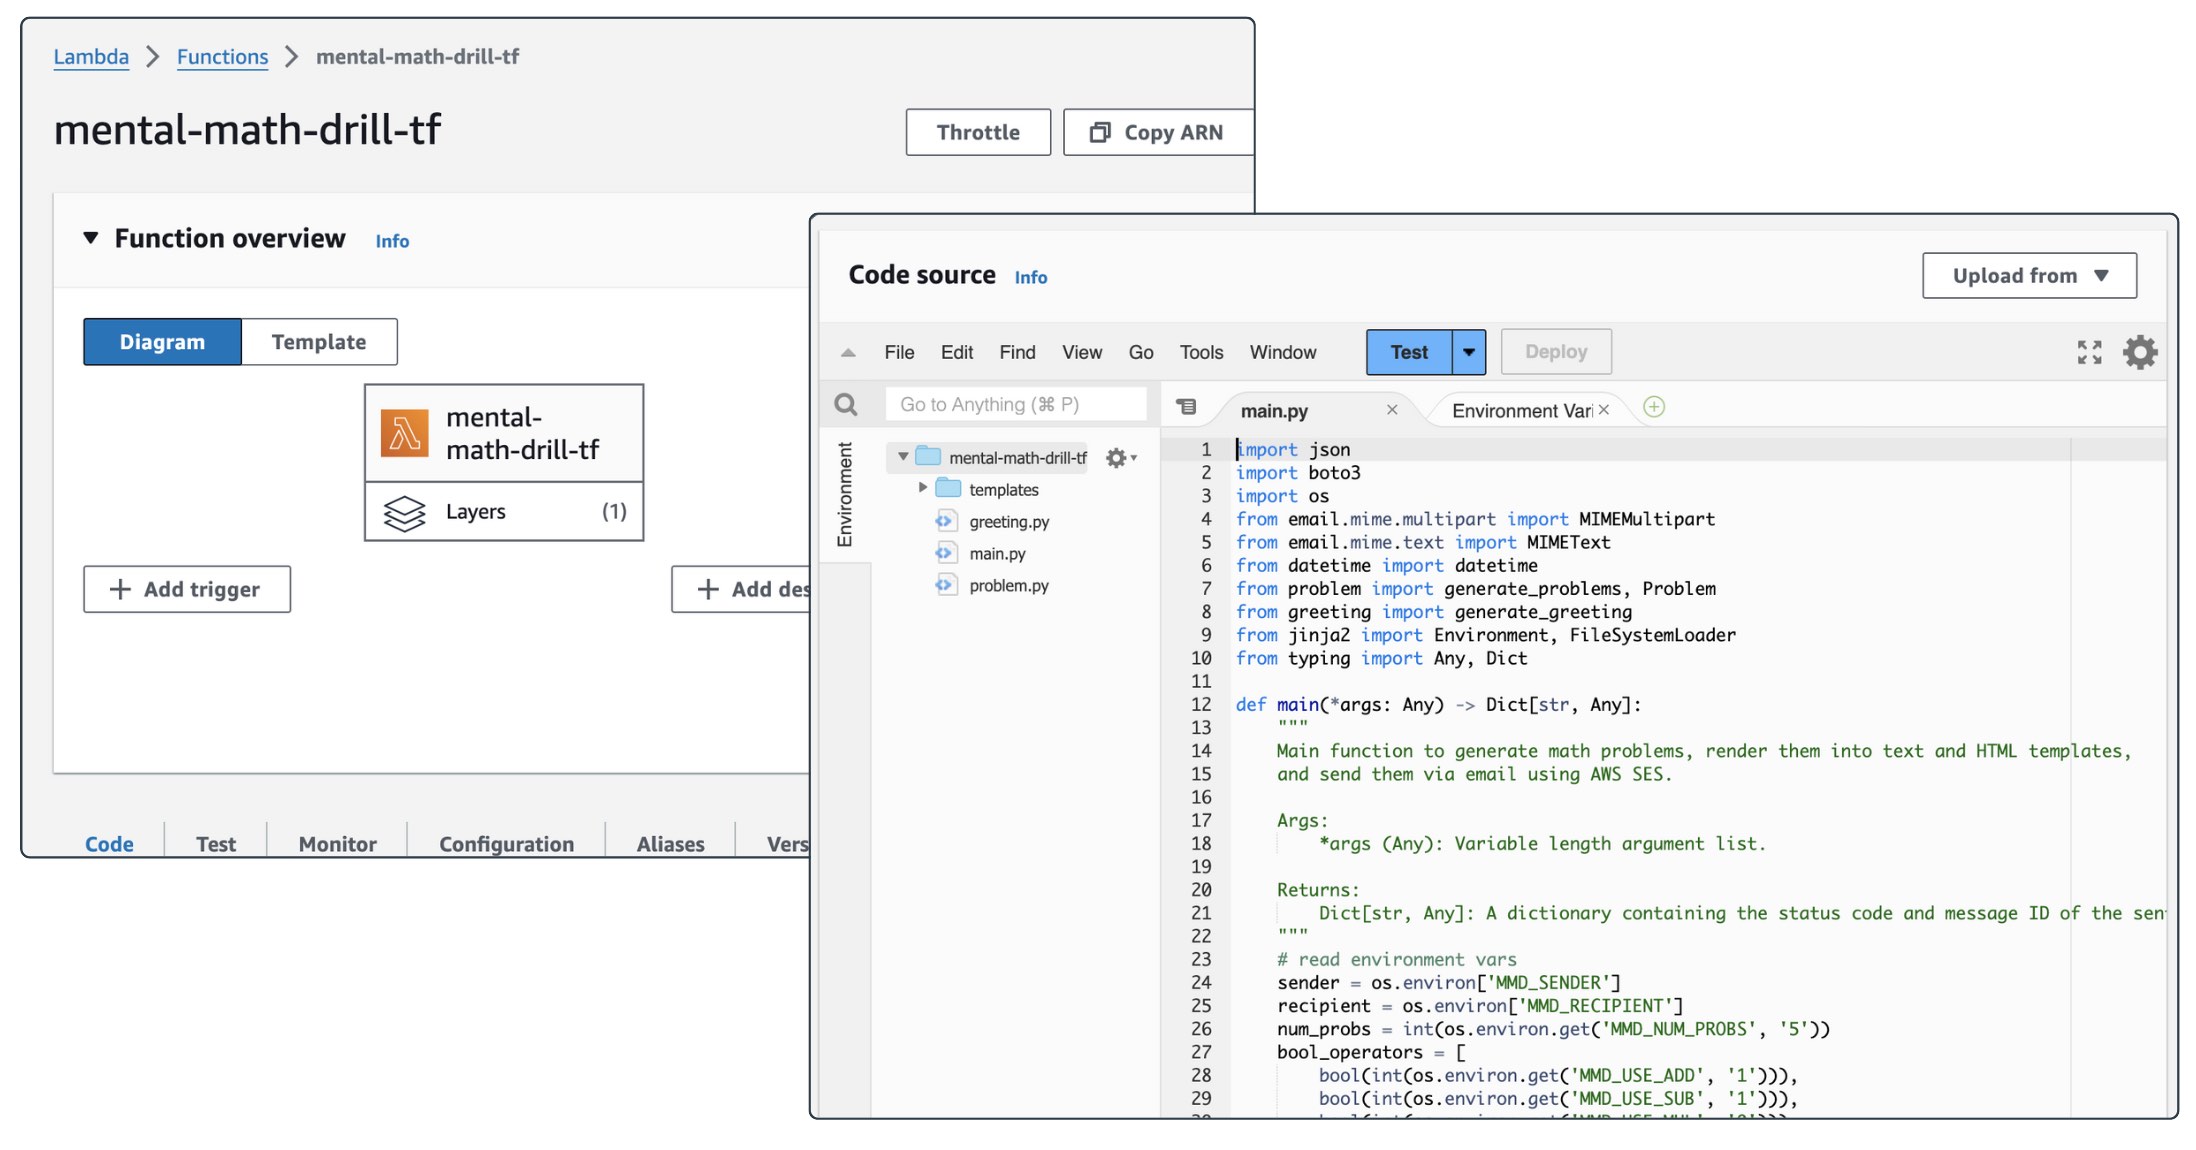Click the Copy ARN button
Image resolution: width=2196 pixels, height=1150 pixels.
coord(1158,132)
